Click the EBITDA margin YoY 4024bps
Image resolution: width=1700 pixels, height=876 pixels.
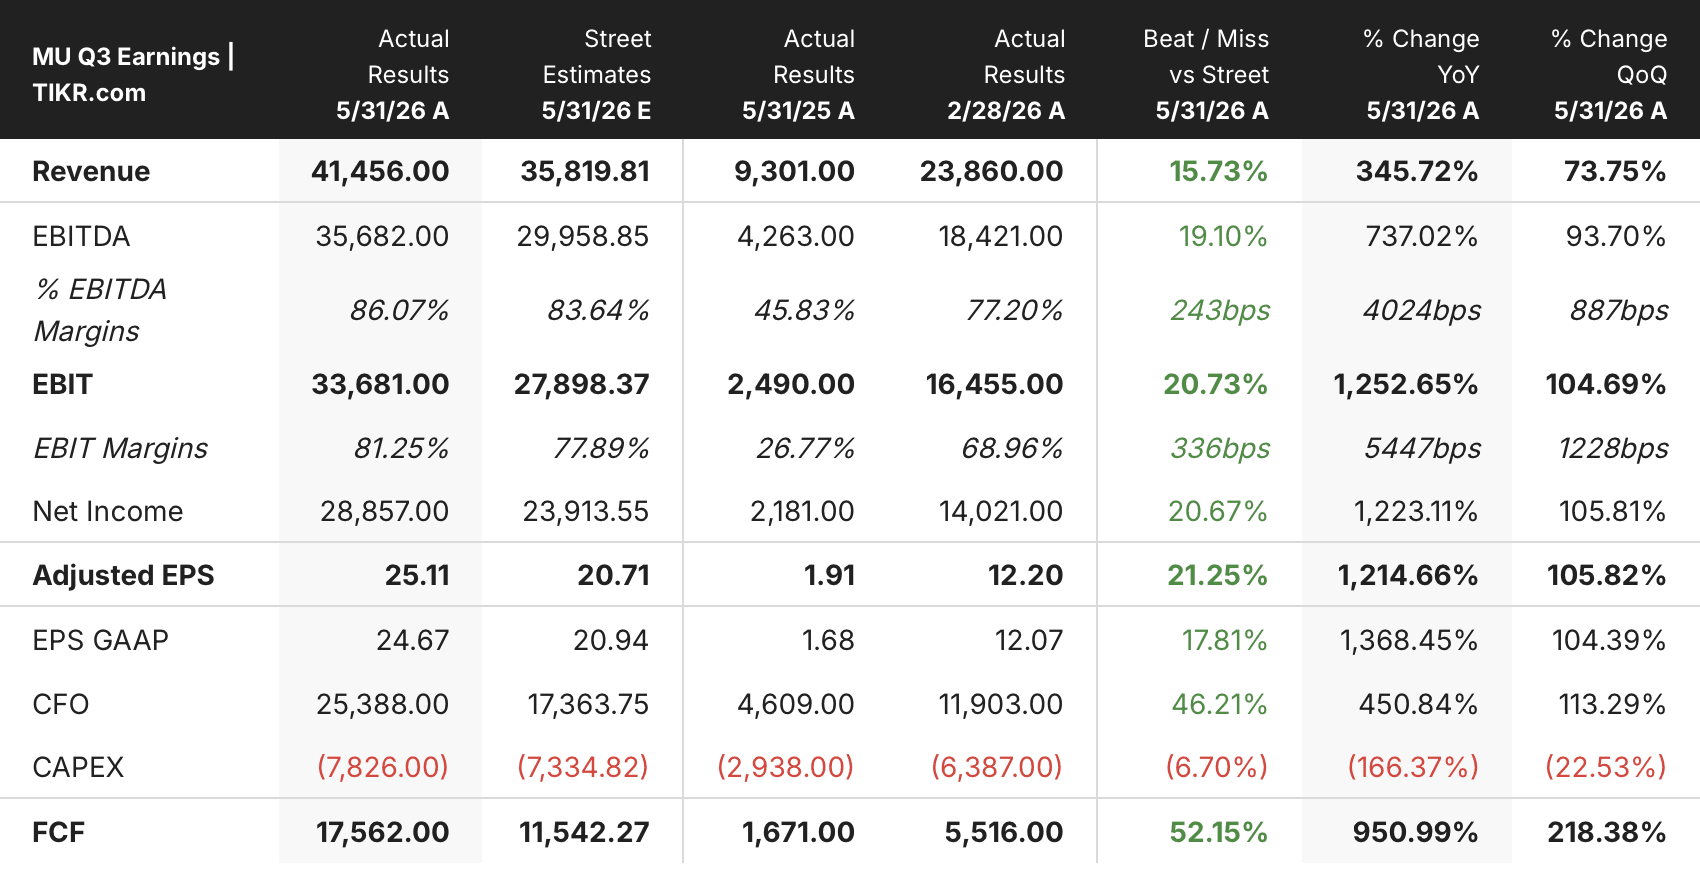pos(1422,310)
